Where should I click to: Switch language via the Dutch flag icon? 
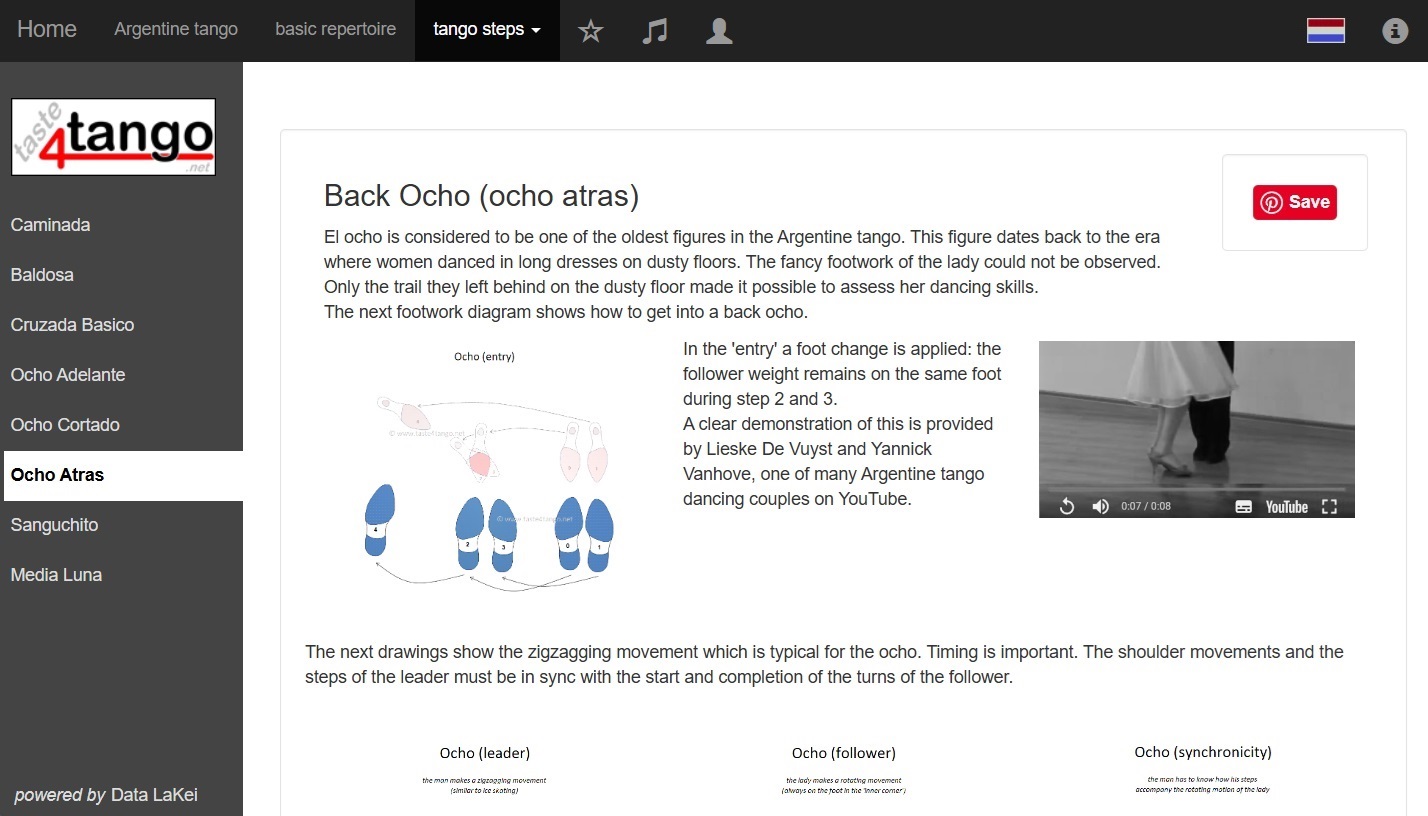point(1325,31)
